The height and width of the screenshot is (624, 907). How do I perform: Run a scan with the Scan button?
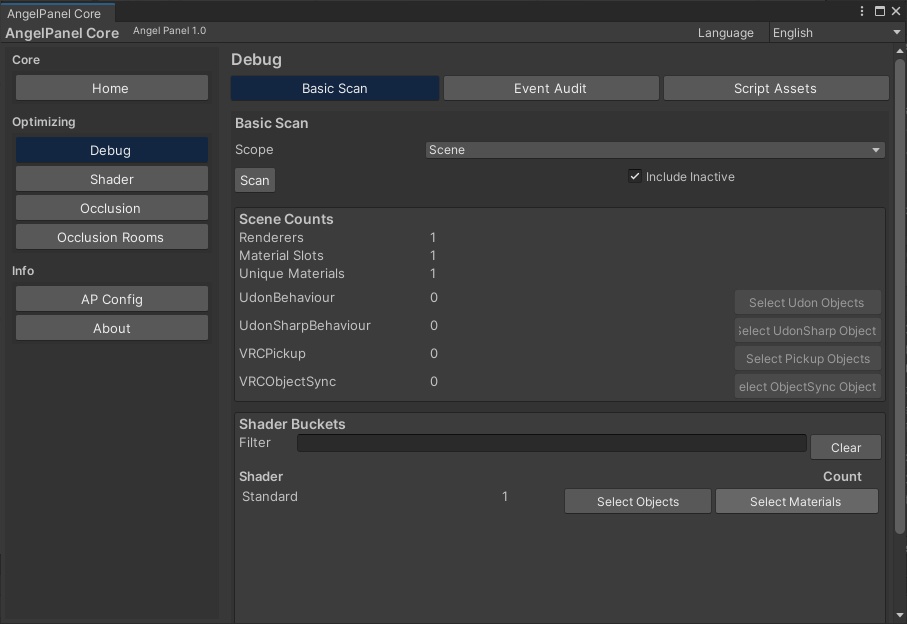(x=254, y=180)
